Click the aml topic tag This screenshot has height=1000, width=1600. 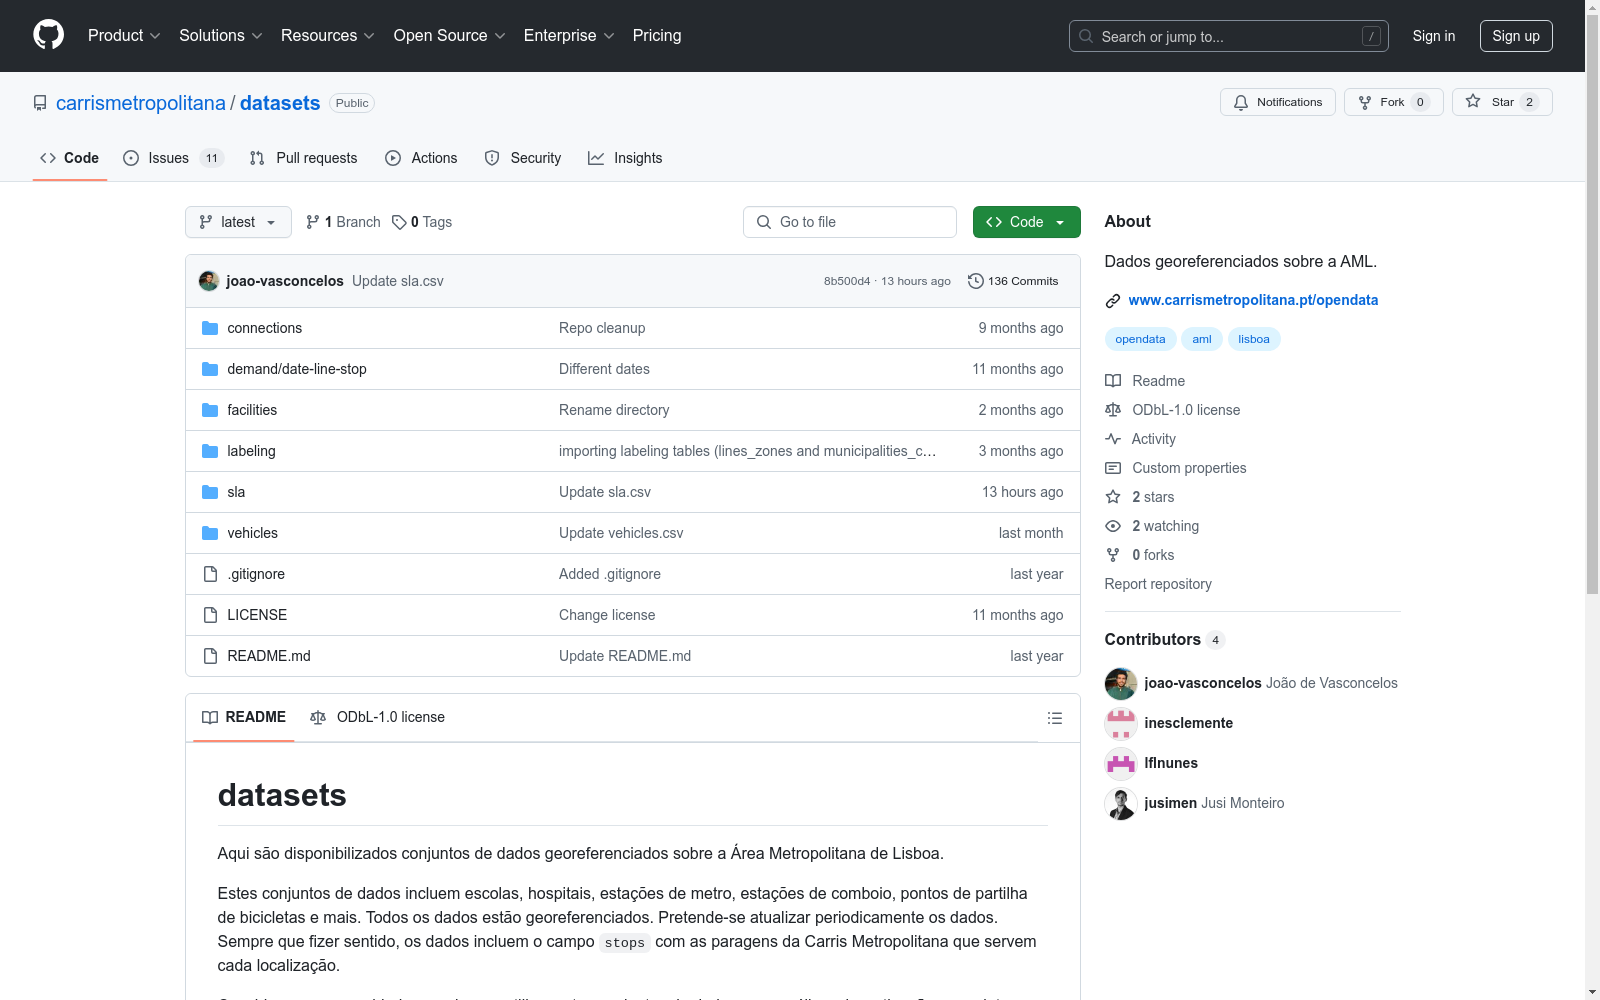[1202, 339]
